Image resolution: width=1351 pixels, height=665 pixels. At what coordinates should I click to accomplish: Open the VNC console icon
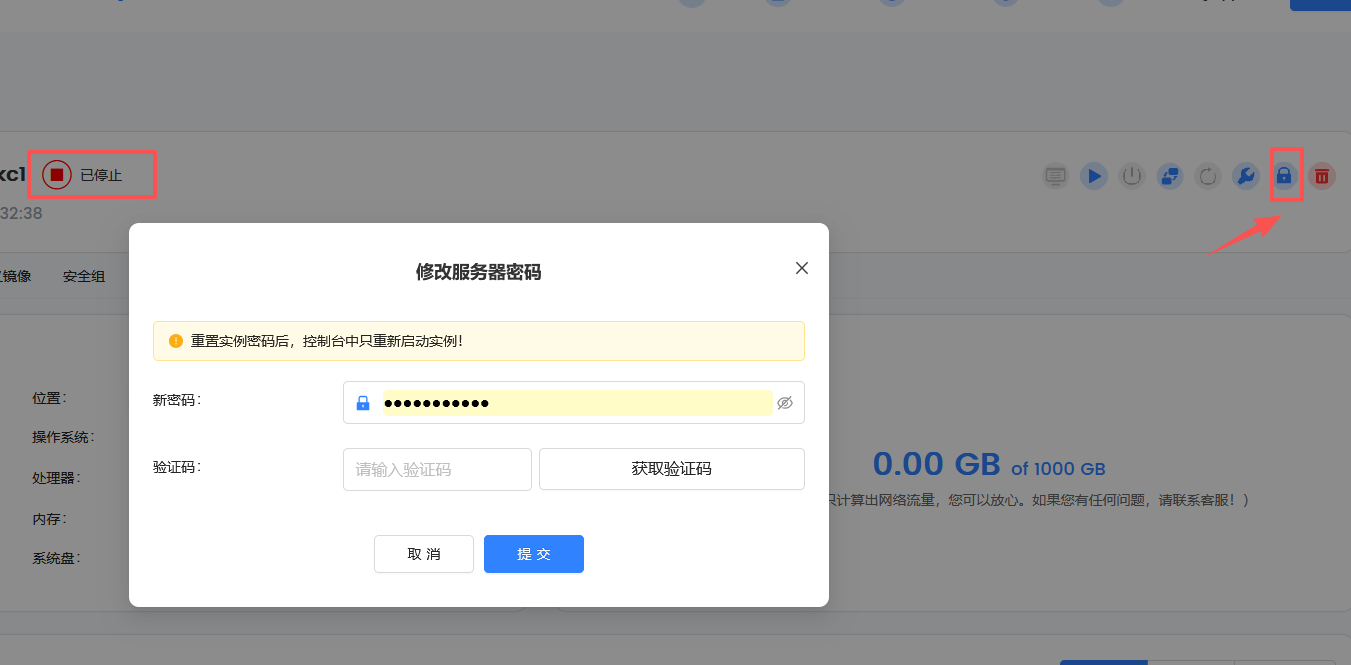coord(1055,176)
